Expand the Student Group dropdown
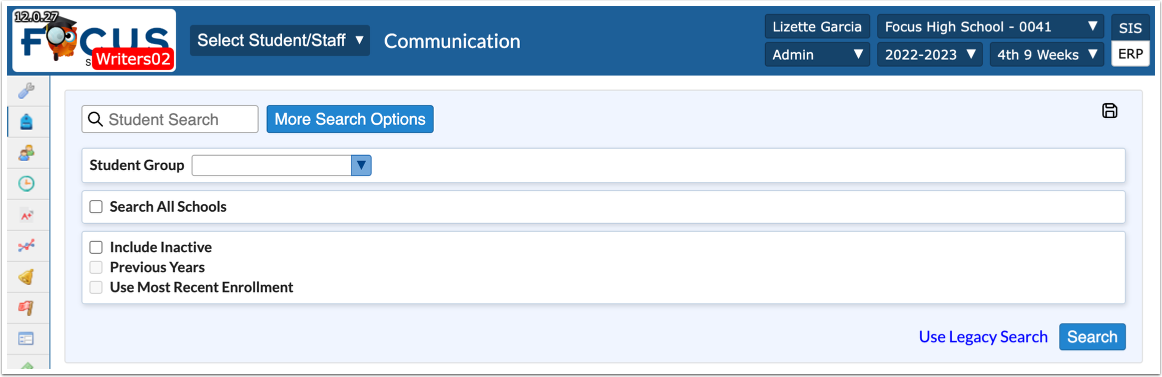 [x=282, y=165]
